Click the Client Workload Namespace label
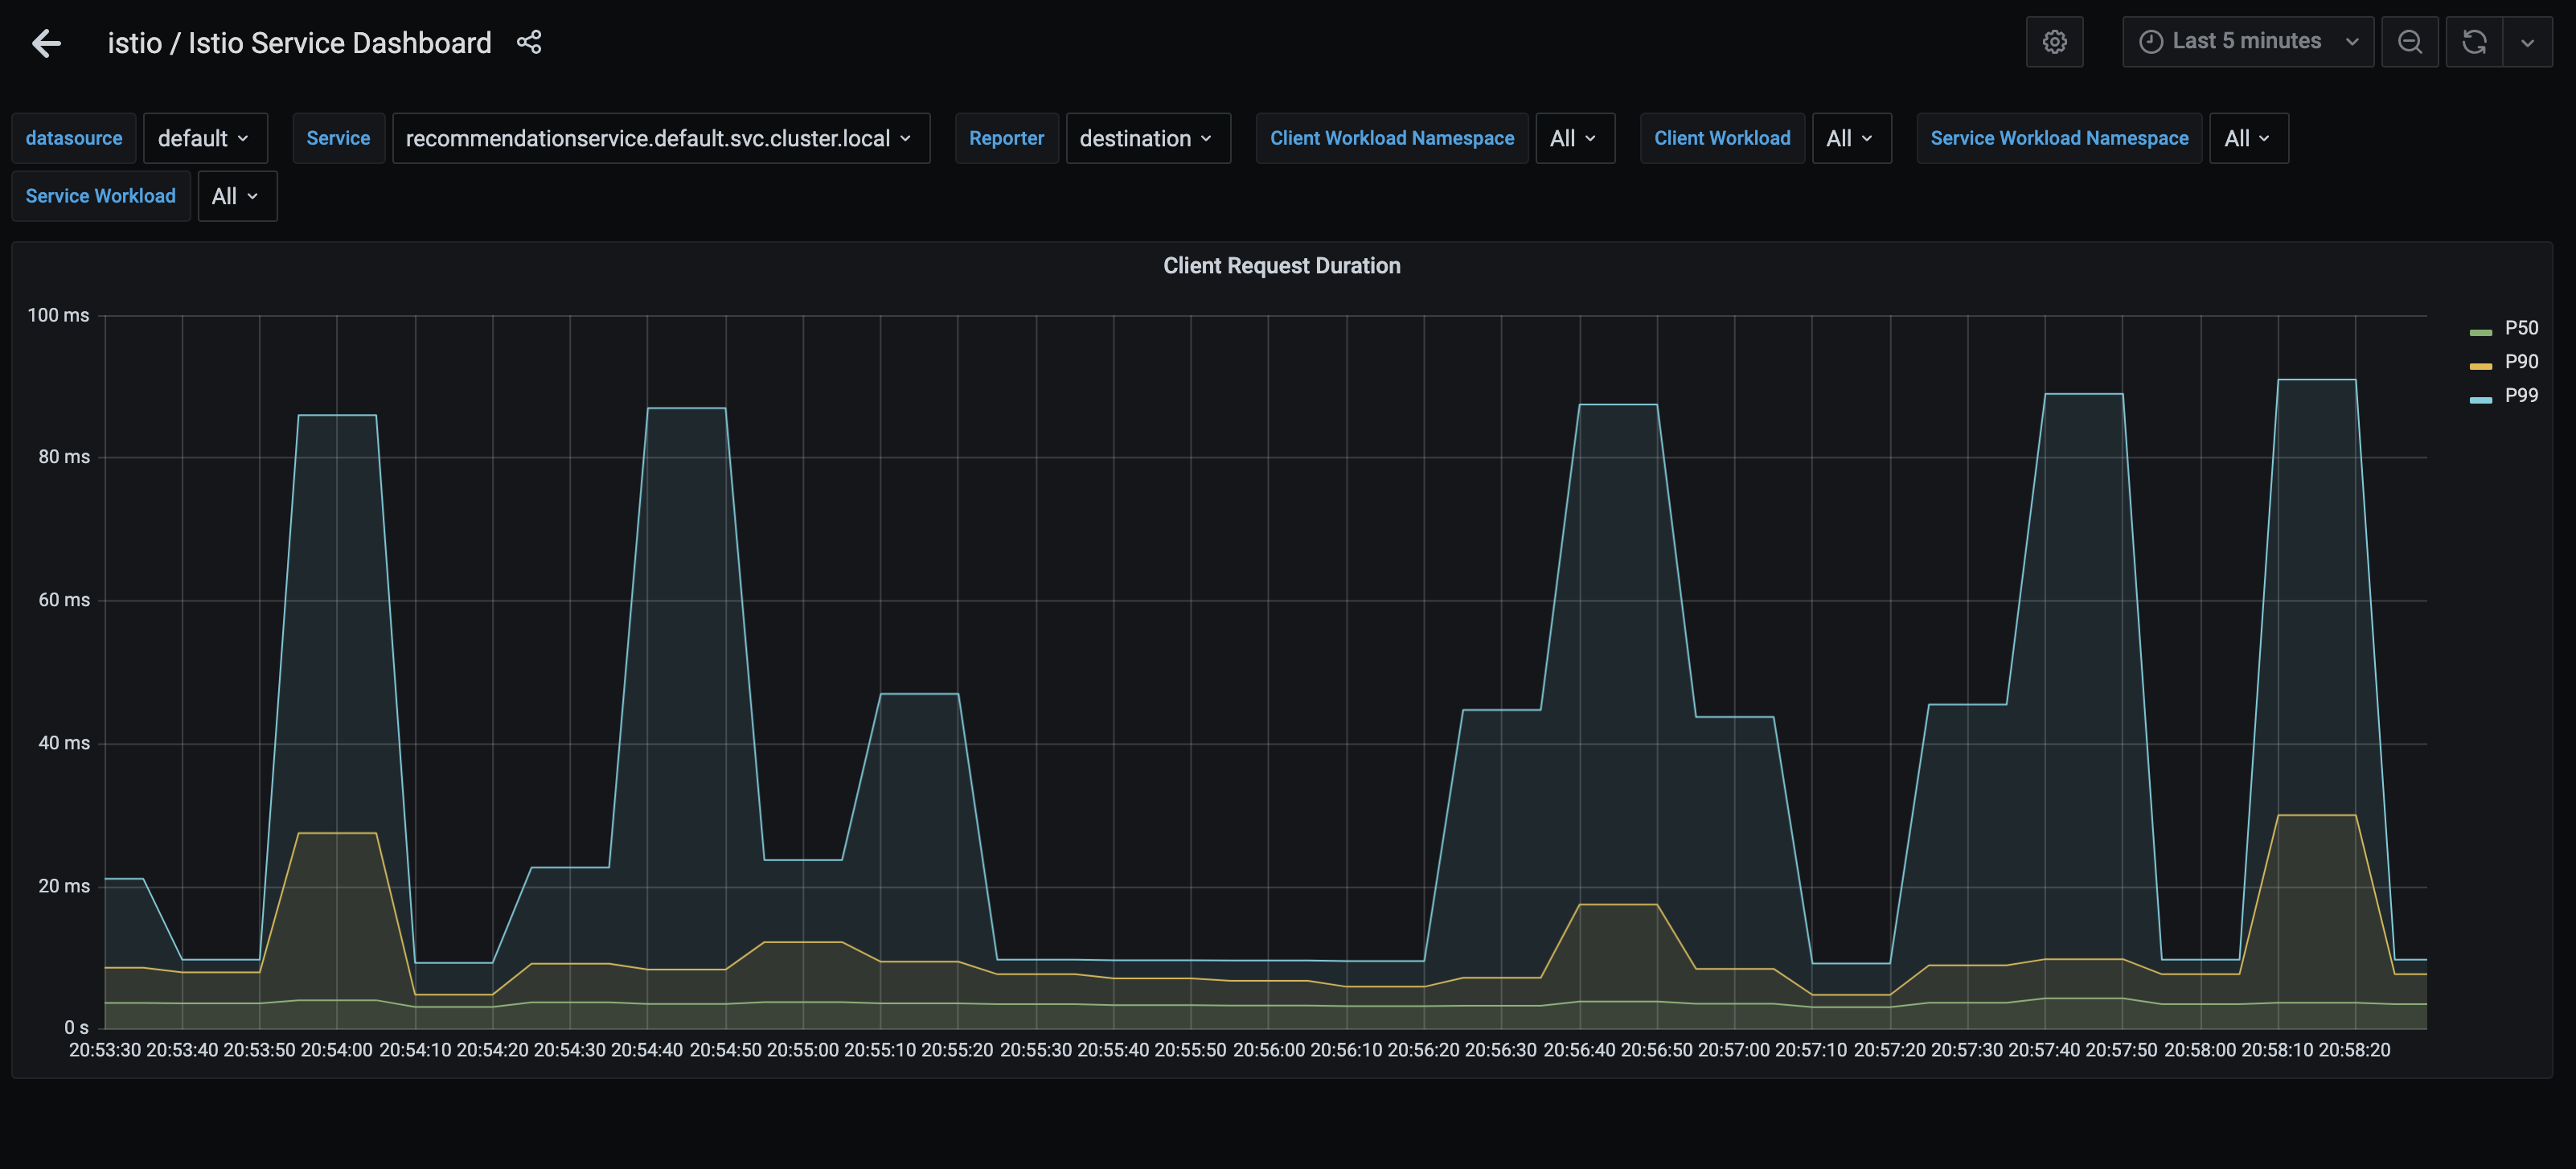 [1392, 138]
